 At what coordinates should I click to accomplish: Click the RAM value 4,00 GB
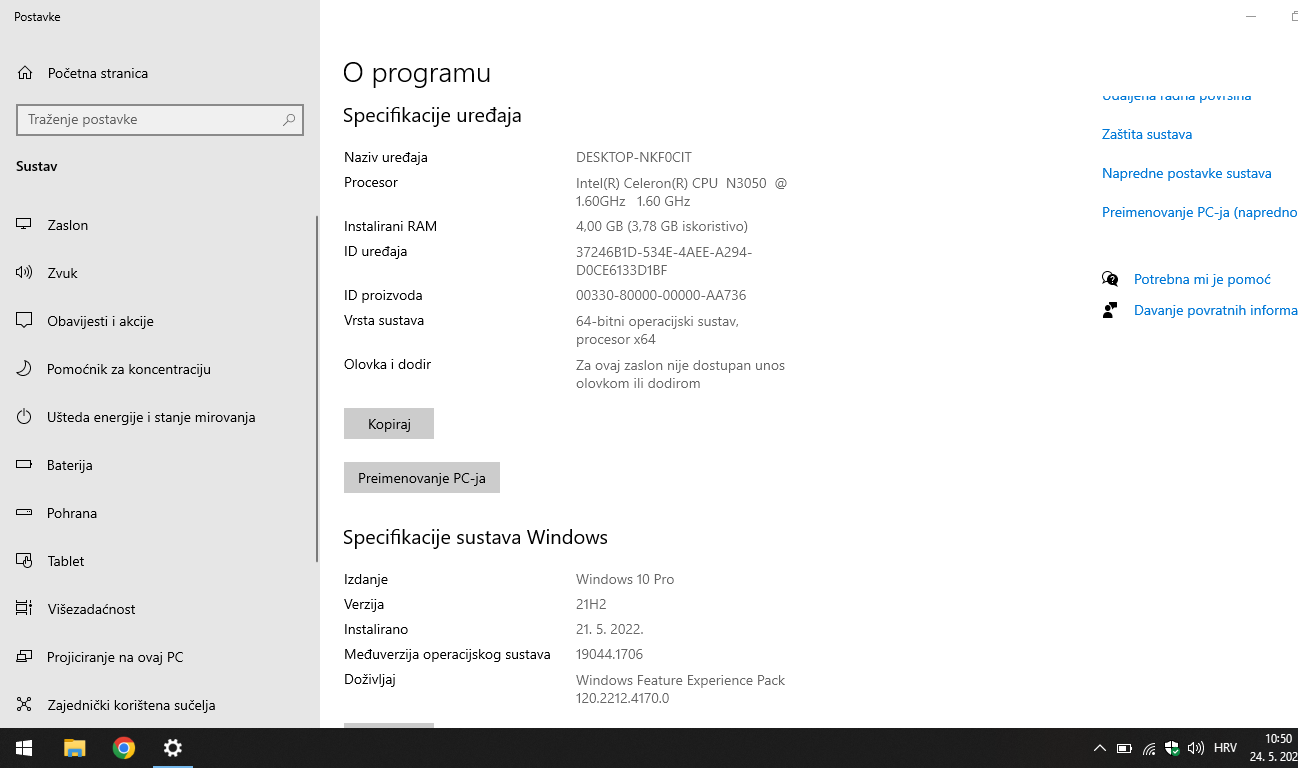pyautogui.click(x=662, y=226)
